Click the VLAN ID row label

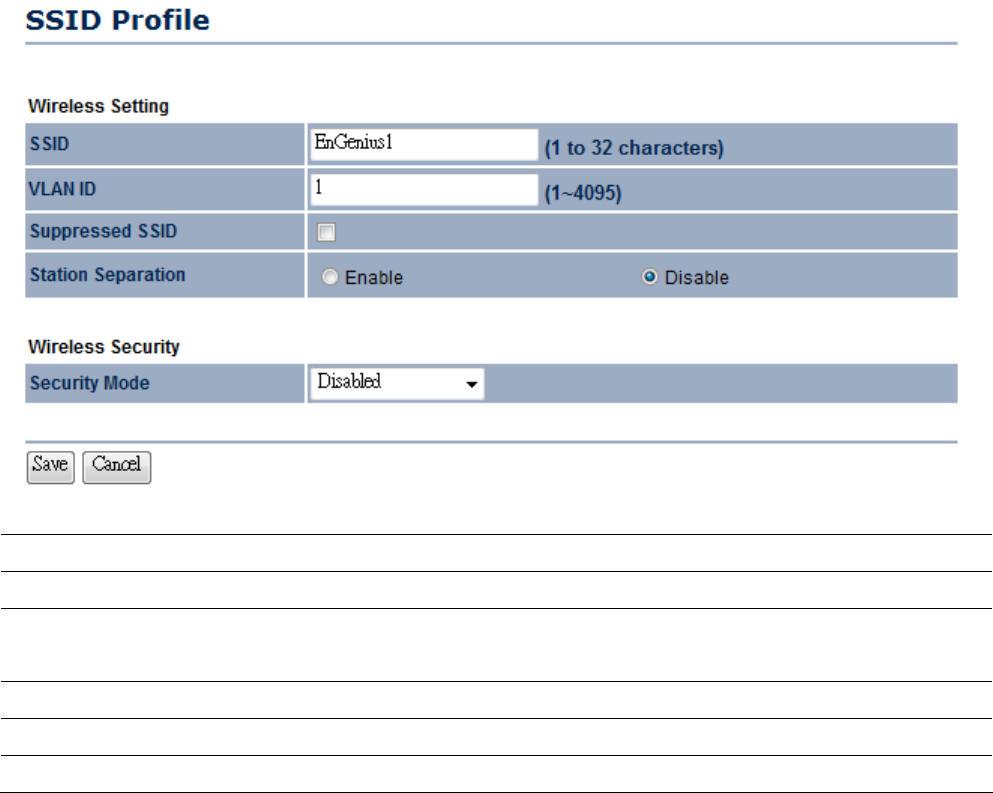[62, 189]
